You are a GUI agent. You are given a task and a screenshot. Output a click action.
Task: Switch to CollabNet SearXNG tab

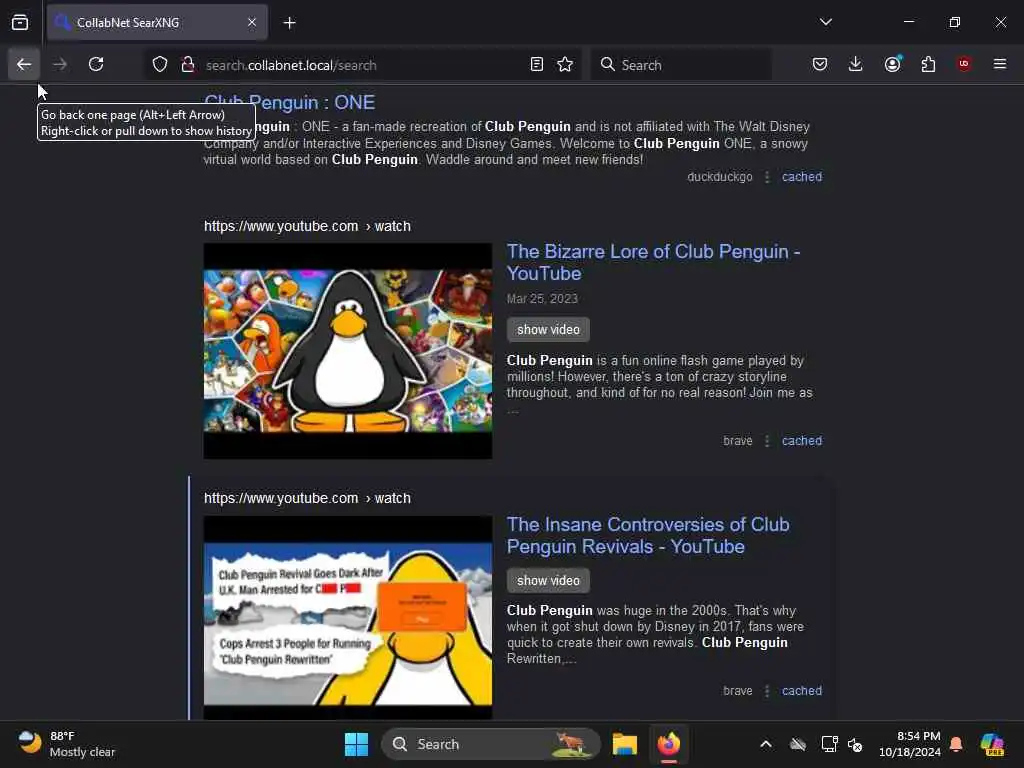coord(157,22)
